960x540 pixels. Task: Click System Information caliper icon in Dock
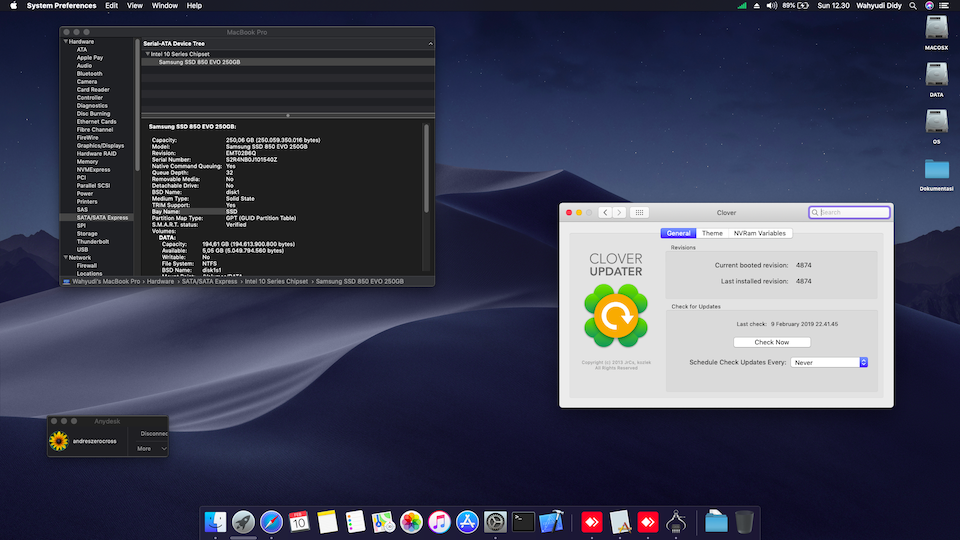[x=676, y=522]
